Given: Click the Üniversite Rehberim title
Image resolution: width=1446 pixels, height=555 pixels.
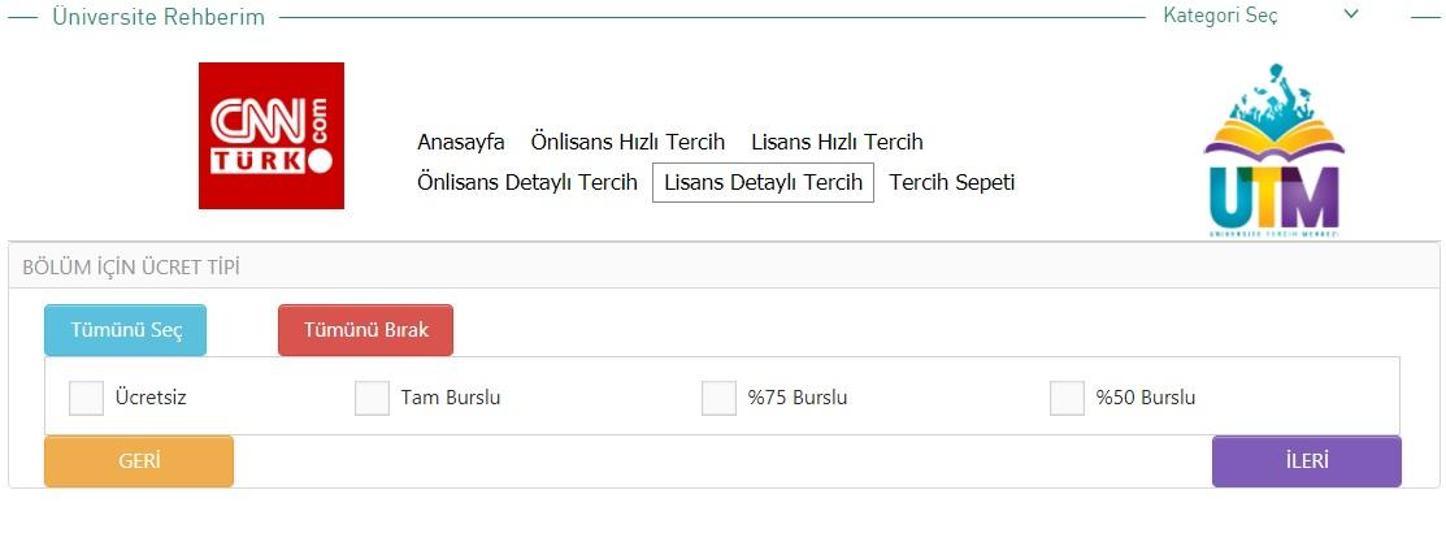Looking at the screenshot, I should [158, 17].
